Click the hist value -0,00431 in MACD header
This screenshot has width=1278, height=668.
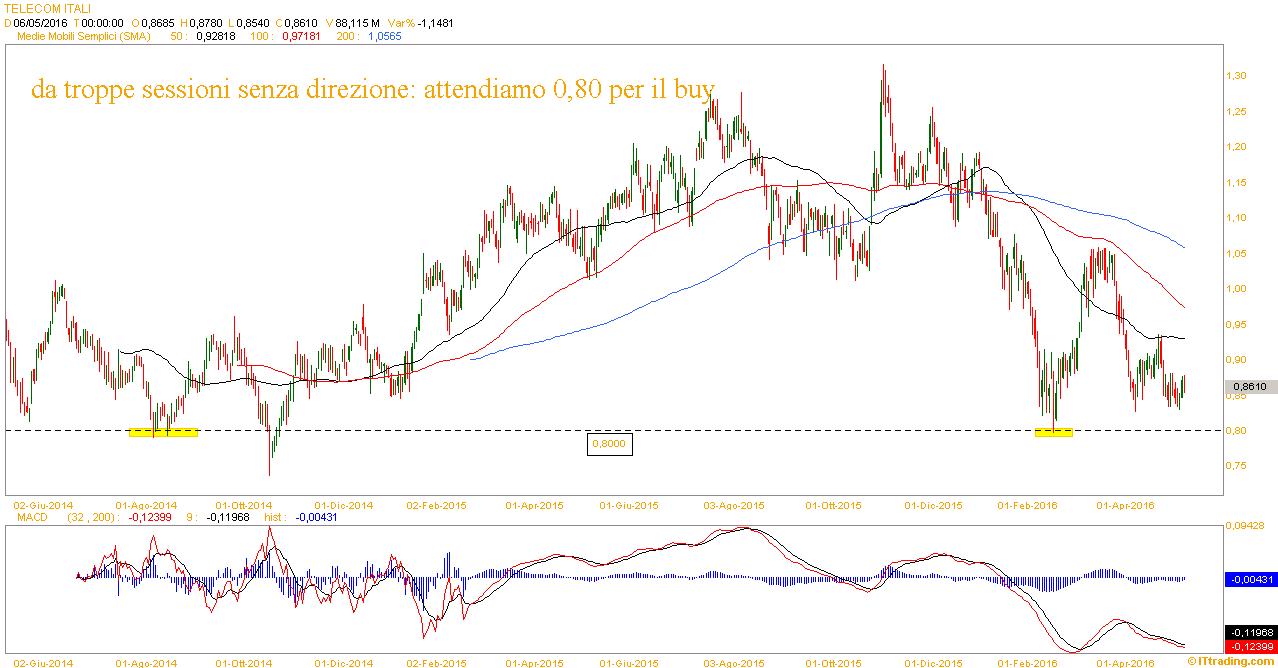coord(316,517)
